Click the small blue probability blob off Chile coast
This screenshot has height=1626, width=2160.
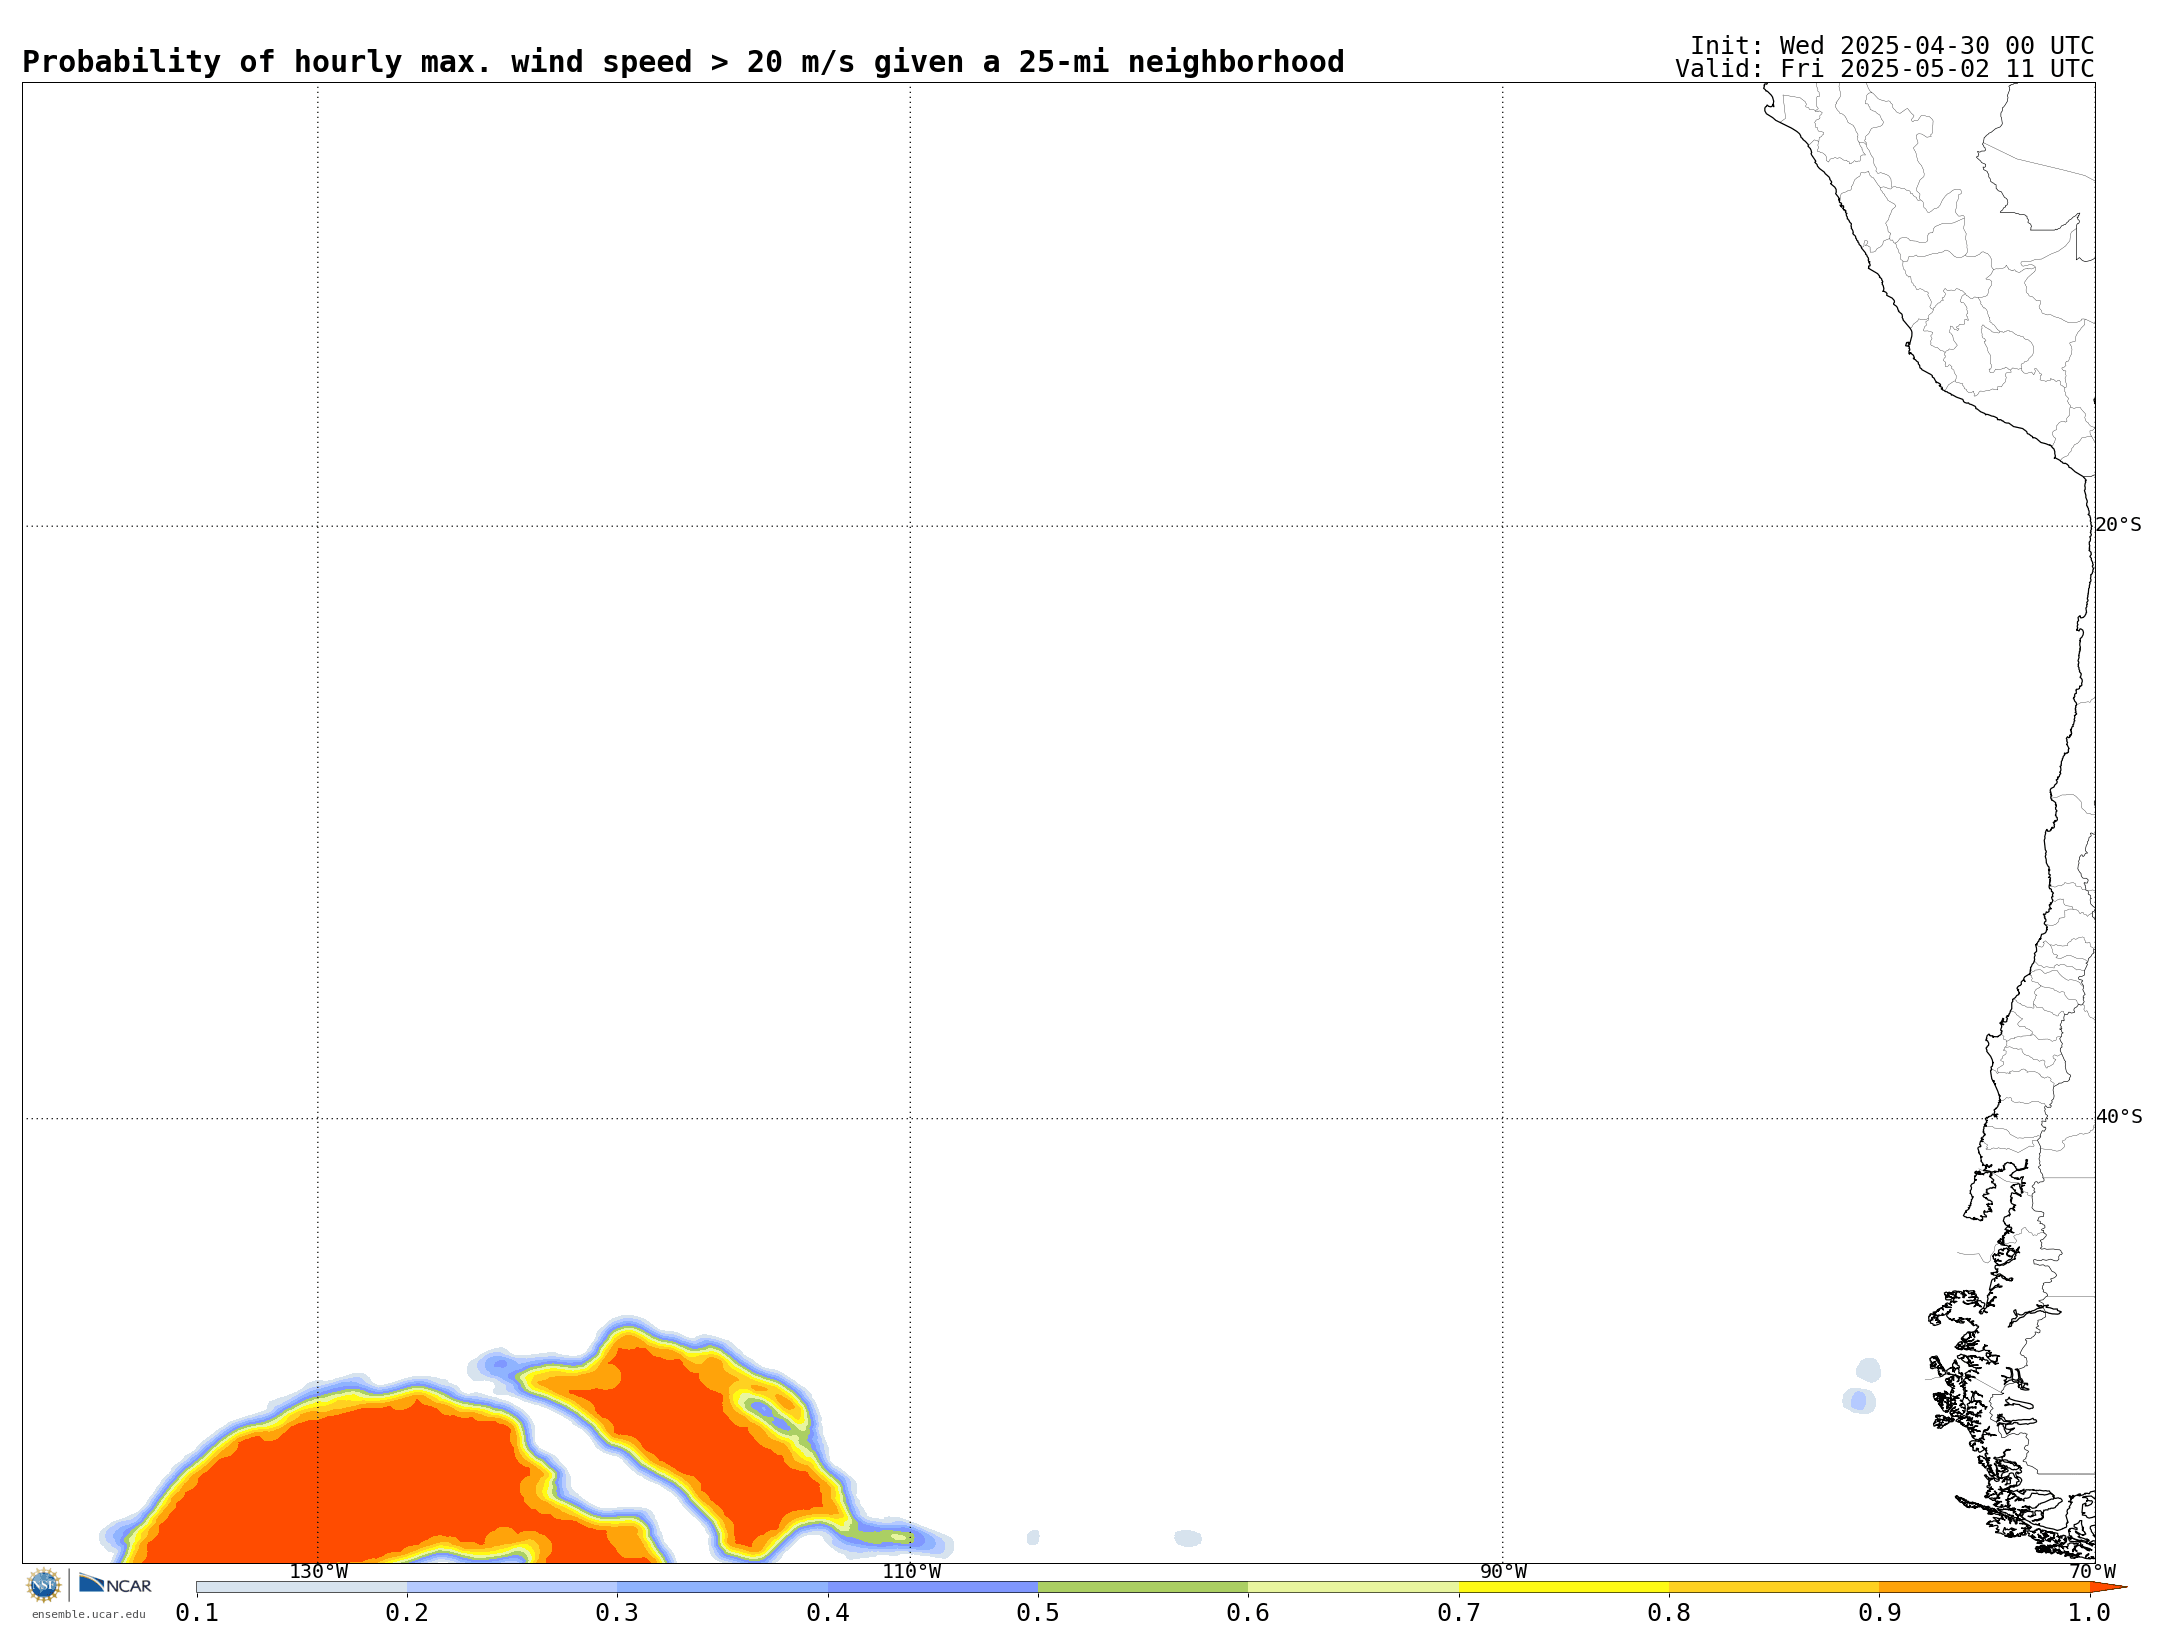point(1859,1400)
